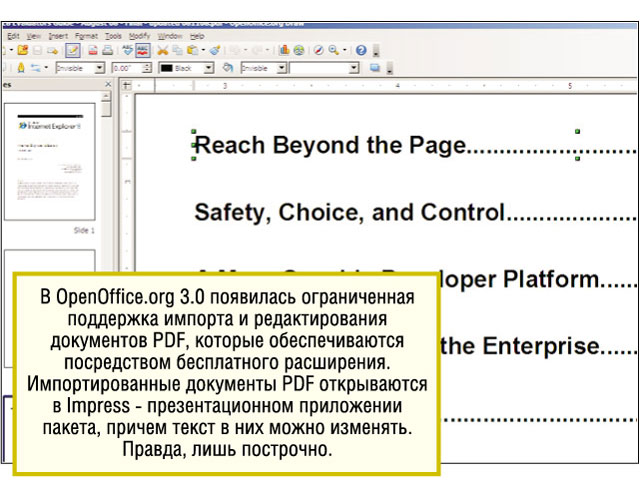The image size is (640, 482).
Task: Click the Print icon
Action: click(107, 50)
